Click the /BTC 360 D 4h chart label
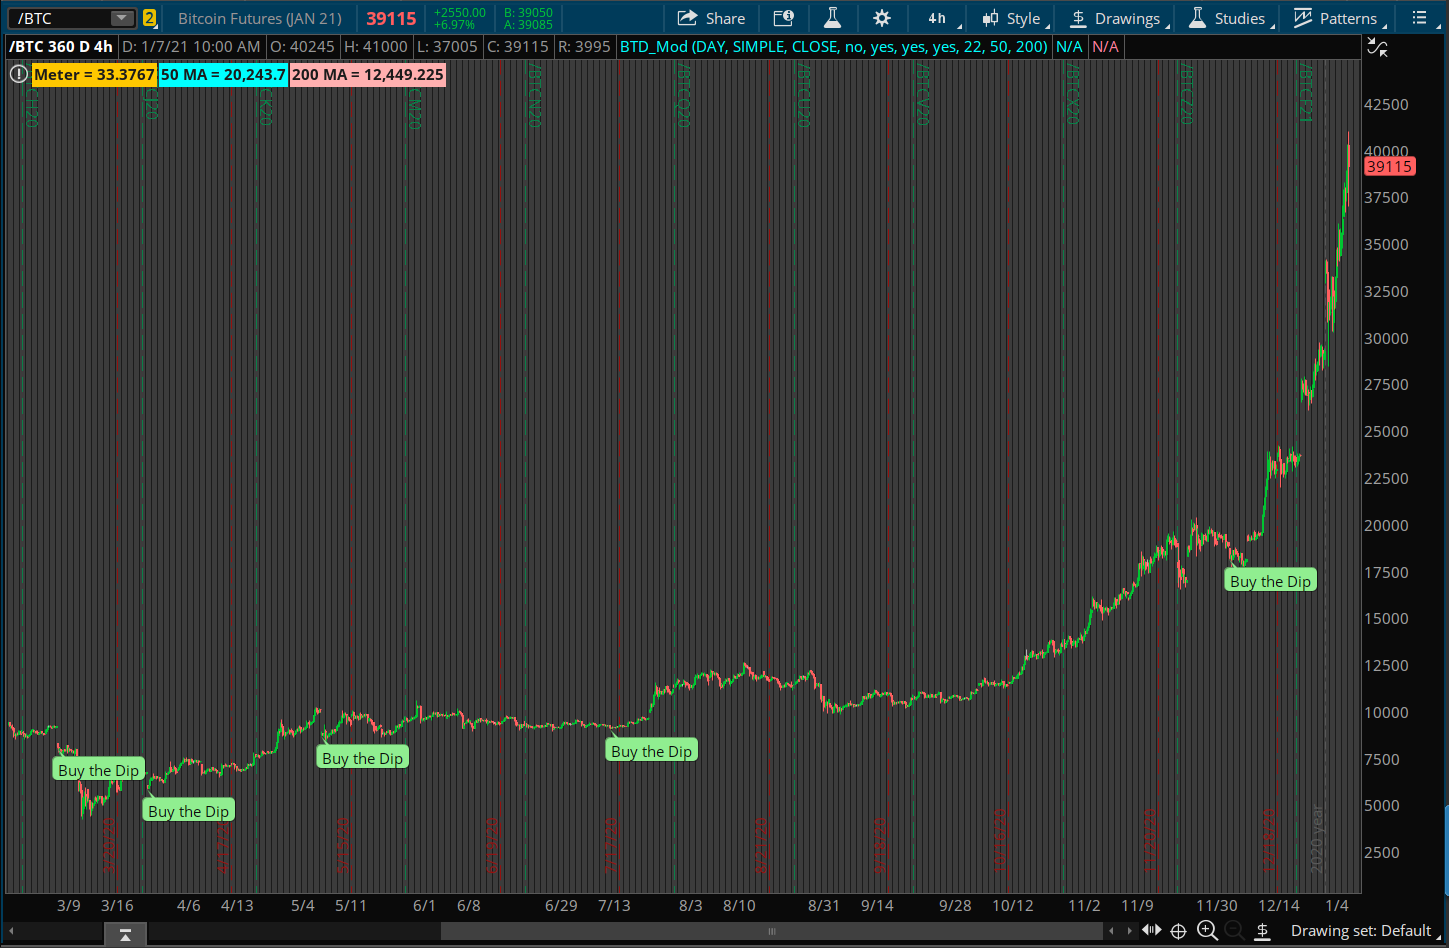 pos(61,47)
